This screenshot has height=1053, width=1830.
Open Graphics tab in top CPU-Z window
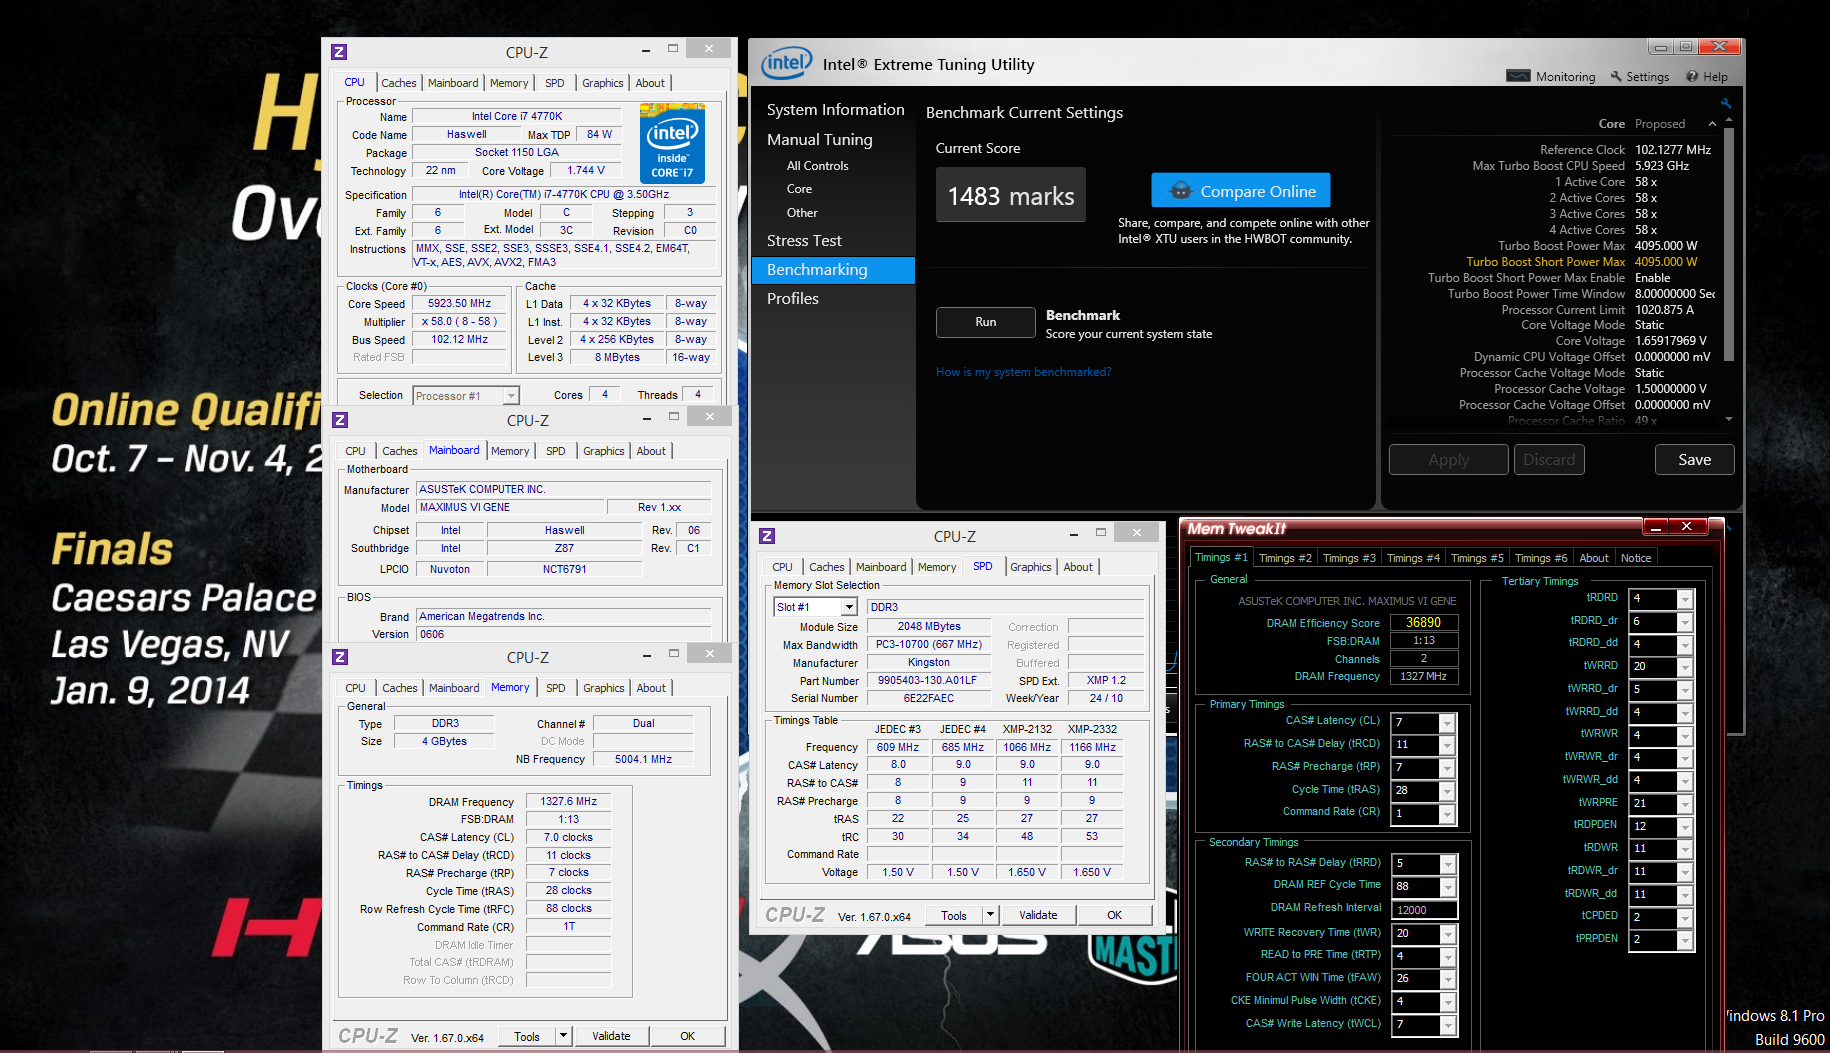point(602,83)
